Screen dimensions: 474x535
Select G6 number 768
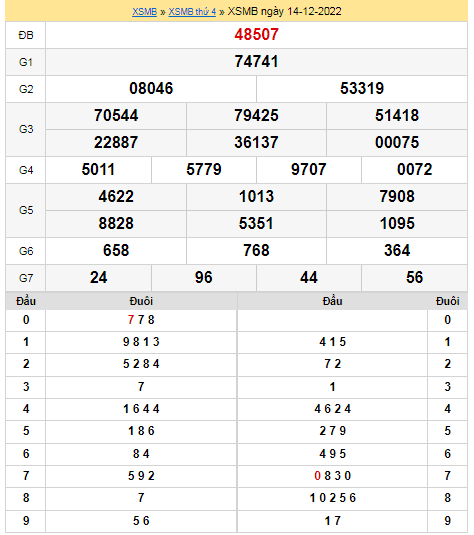pos(256,250)
